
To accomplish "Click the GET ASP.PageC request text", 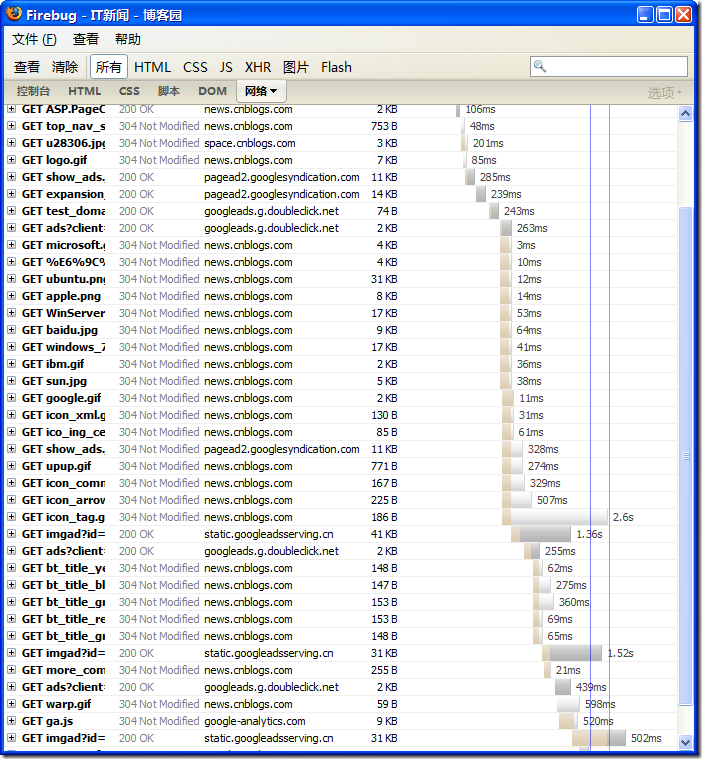I will coord(63,109).
